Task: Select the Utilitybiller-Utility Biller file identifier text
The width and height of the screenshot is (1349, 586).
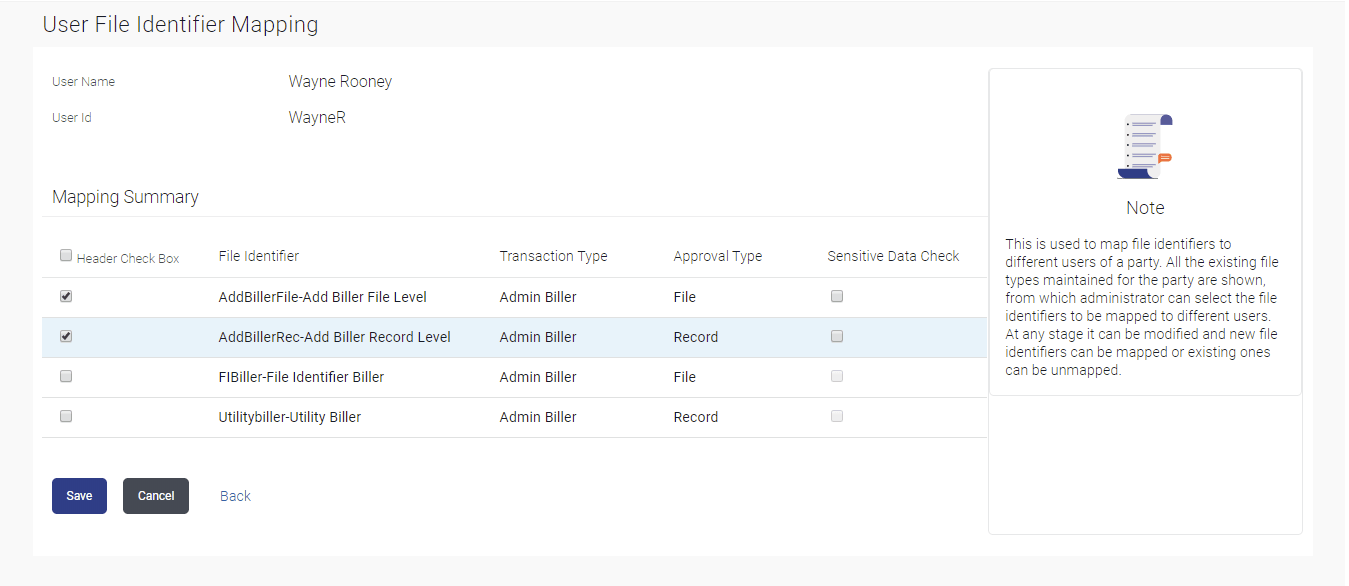Action: [x=290, y=417]
